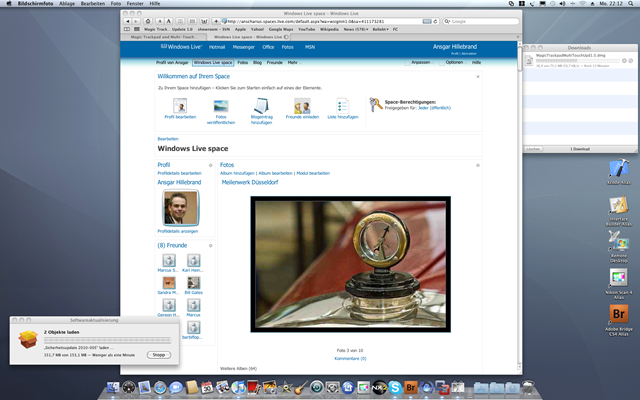Open the Remote Desktop icon on the desktop
640x400 pixels.
click(615, 239)
